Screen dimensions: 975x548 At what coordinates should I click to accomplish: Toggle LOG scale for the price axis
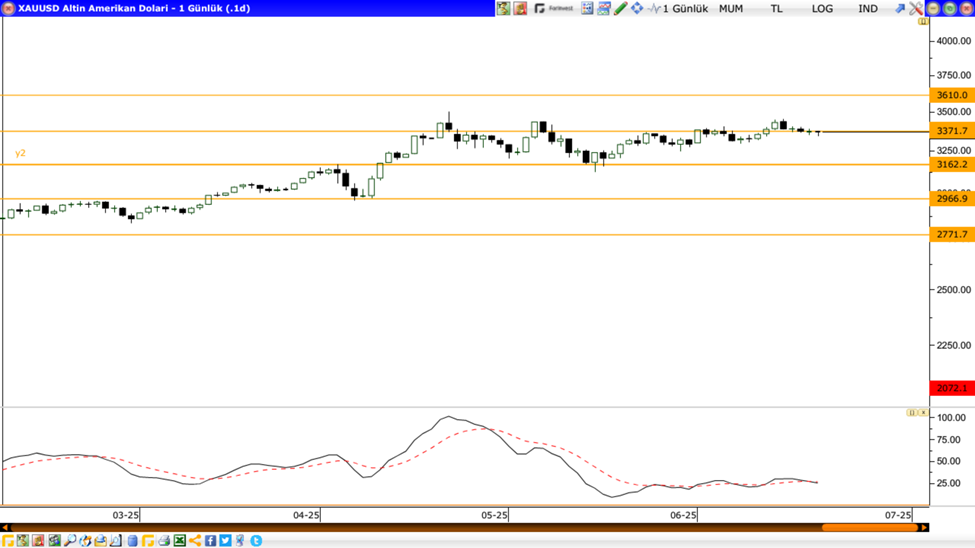click(x=822, y=8)
